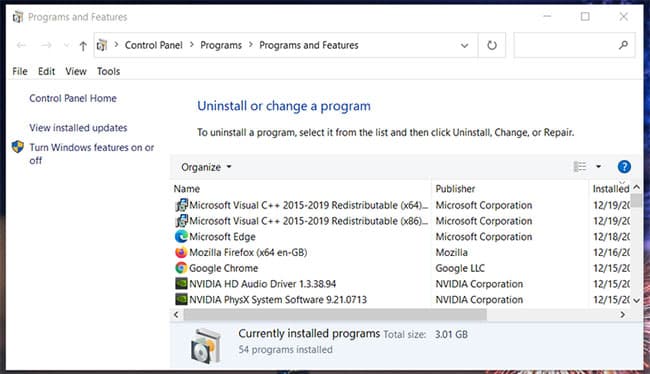This screenshot has height=374, width=650.
Task: Click Microsoft Corporation publisher for Microsoft Edge
Action: tap(484, 237)
